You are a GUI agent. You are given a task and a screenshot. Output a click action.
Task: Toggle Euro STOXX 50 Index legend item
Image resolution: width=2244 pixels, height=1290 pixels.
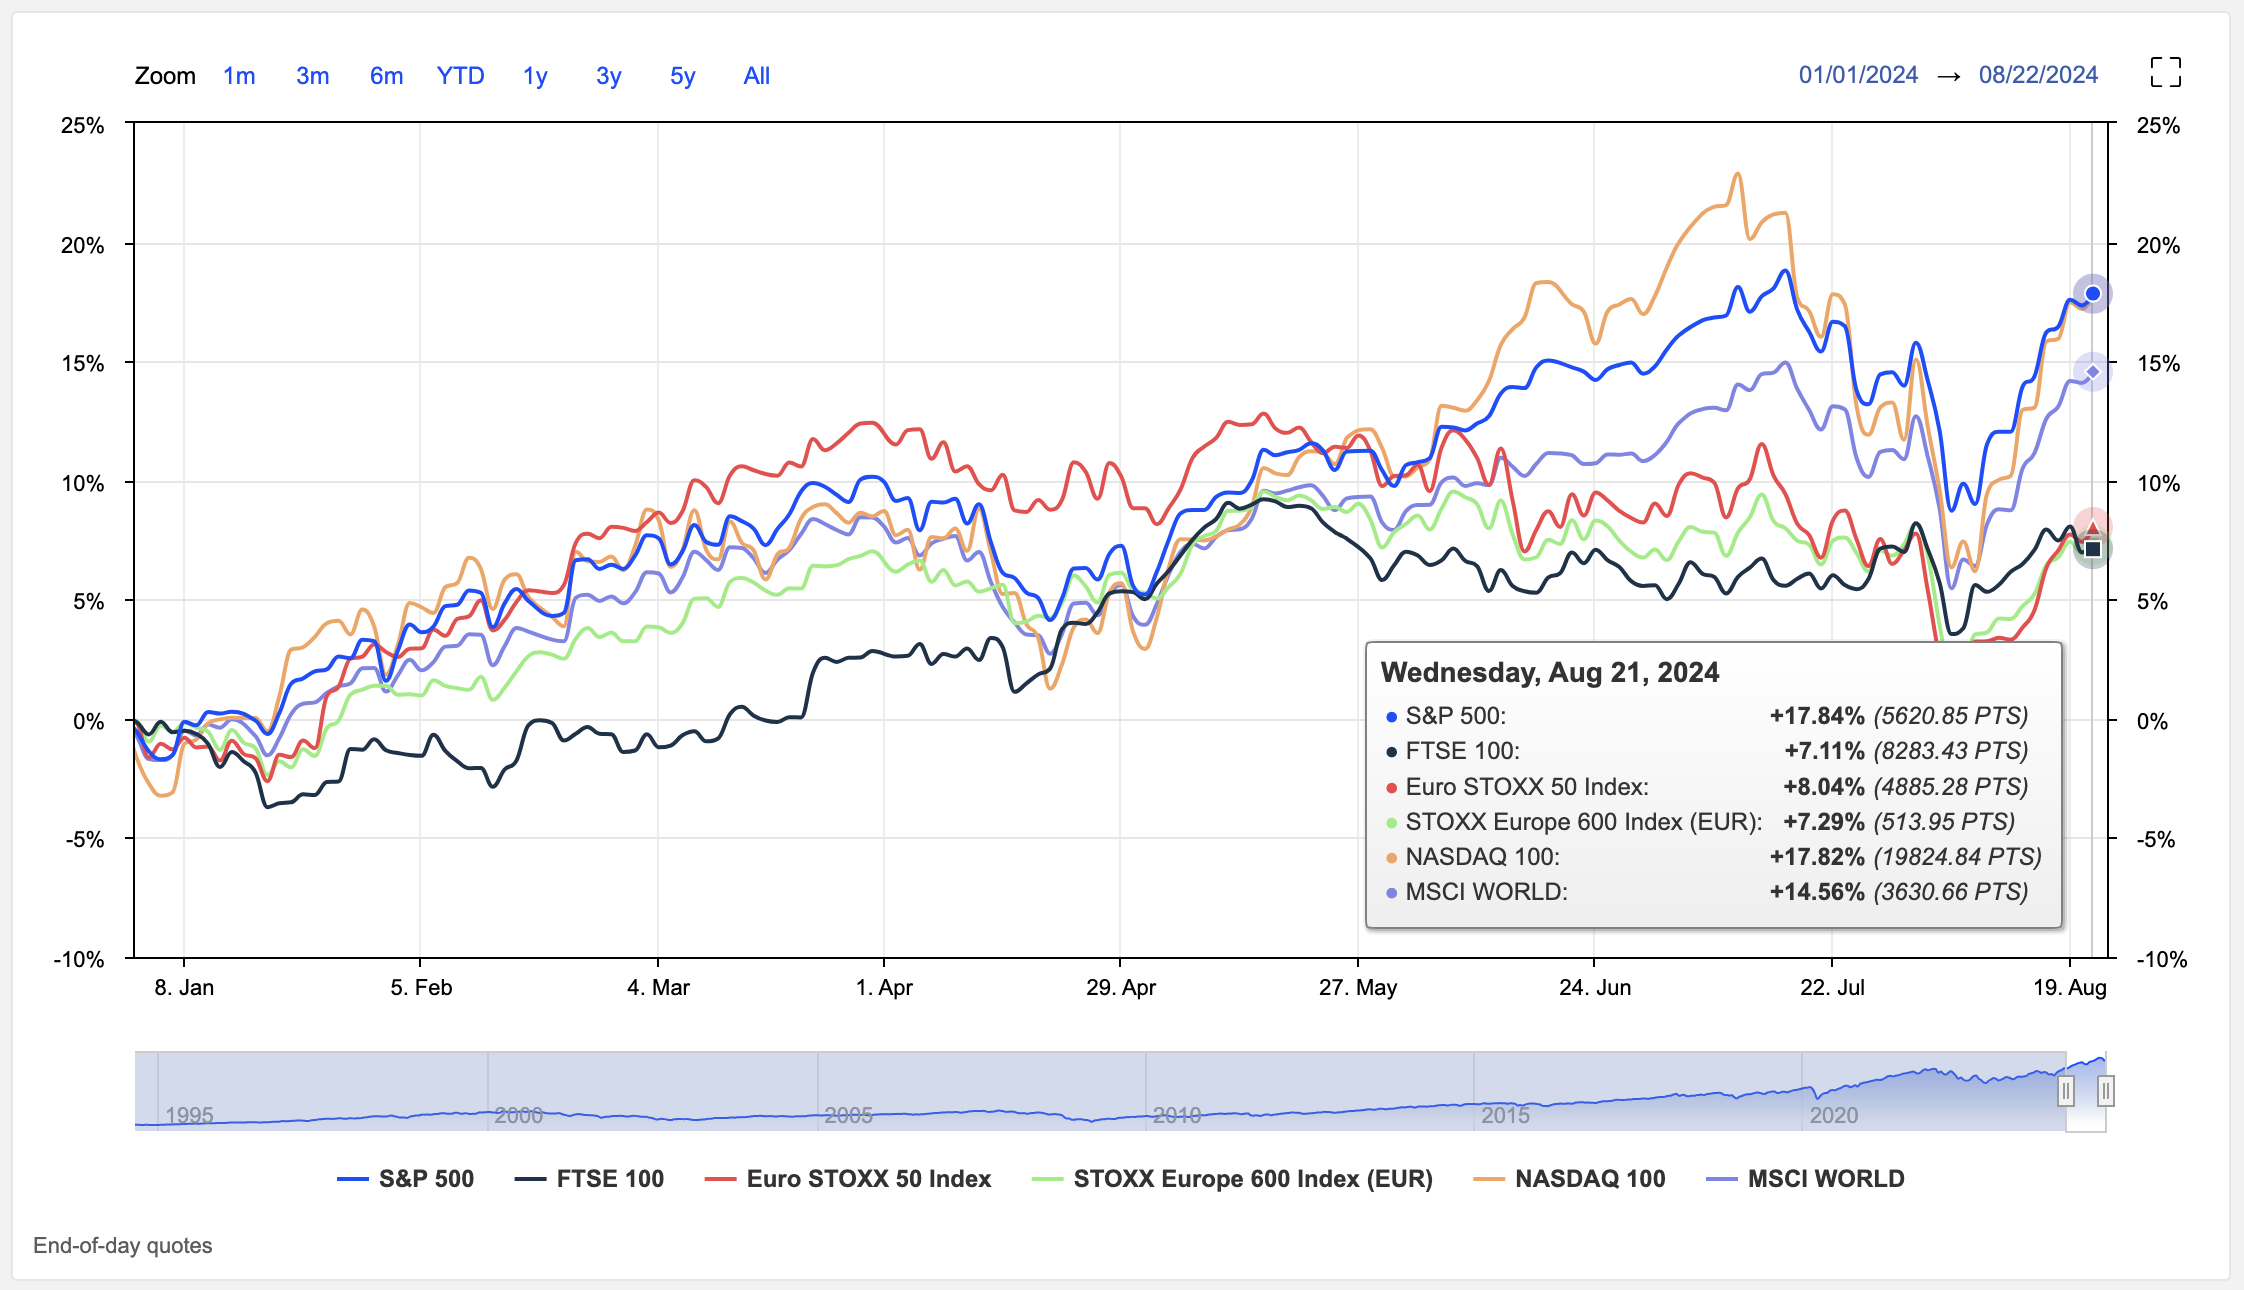[x=848, y=1179]
